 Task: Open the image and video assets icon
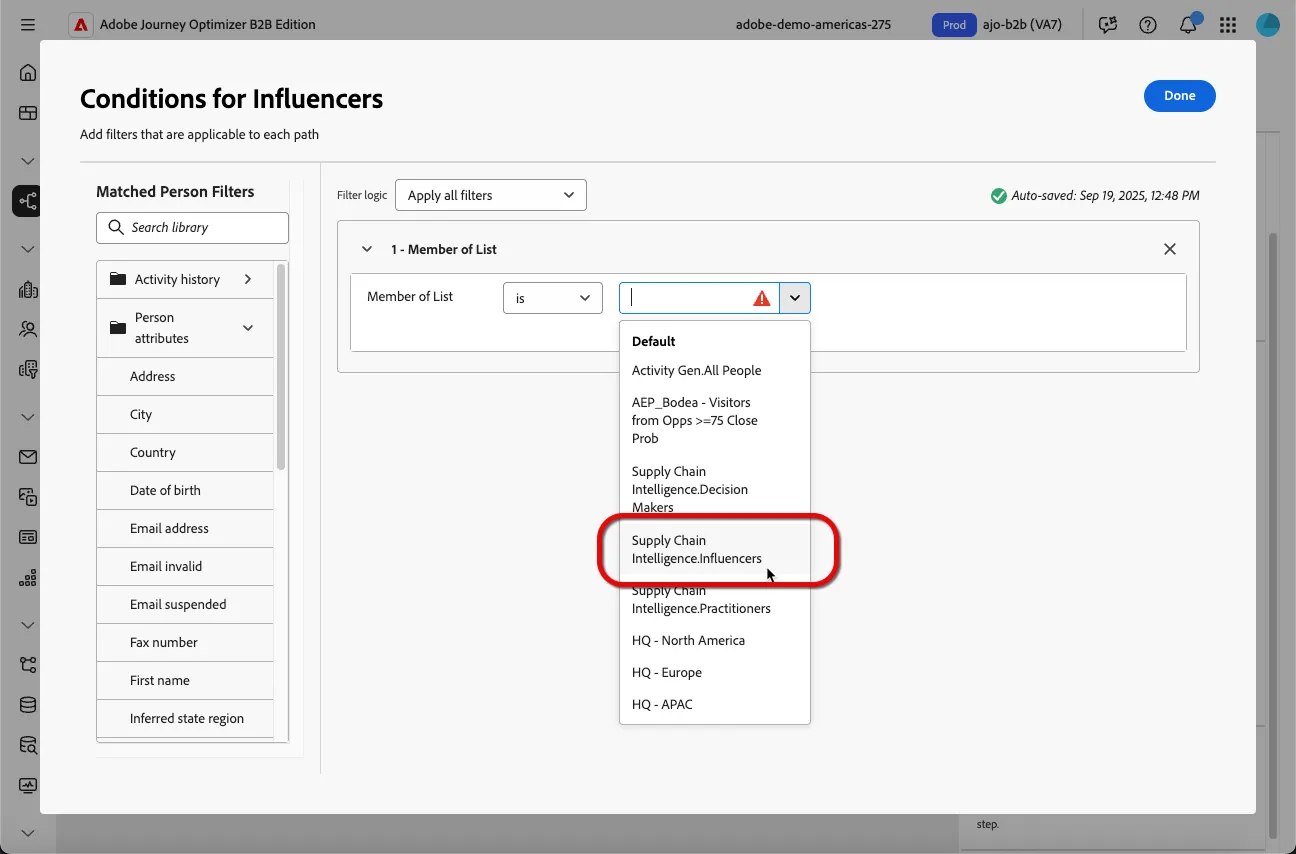coord(28,497)
